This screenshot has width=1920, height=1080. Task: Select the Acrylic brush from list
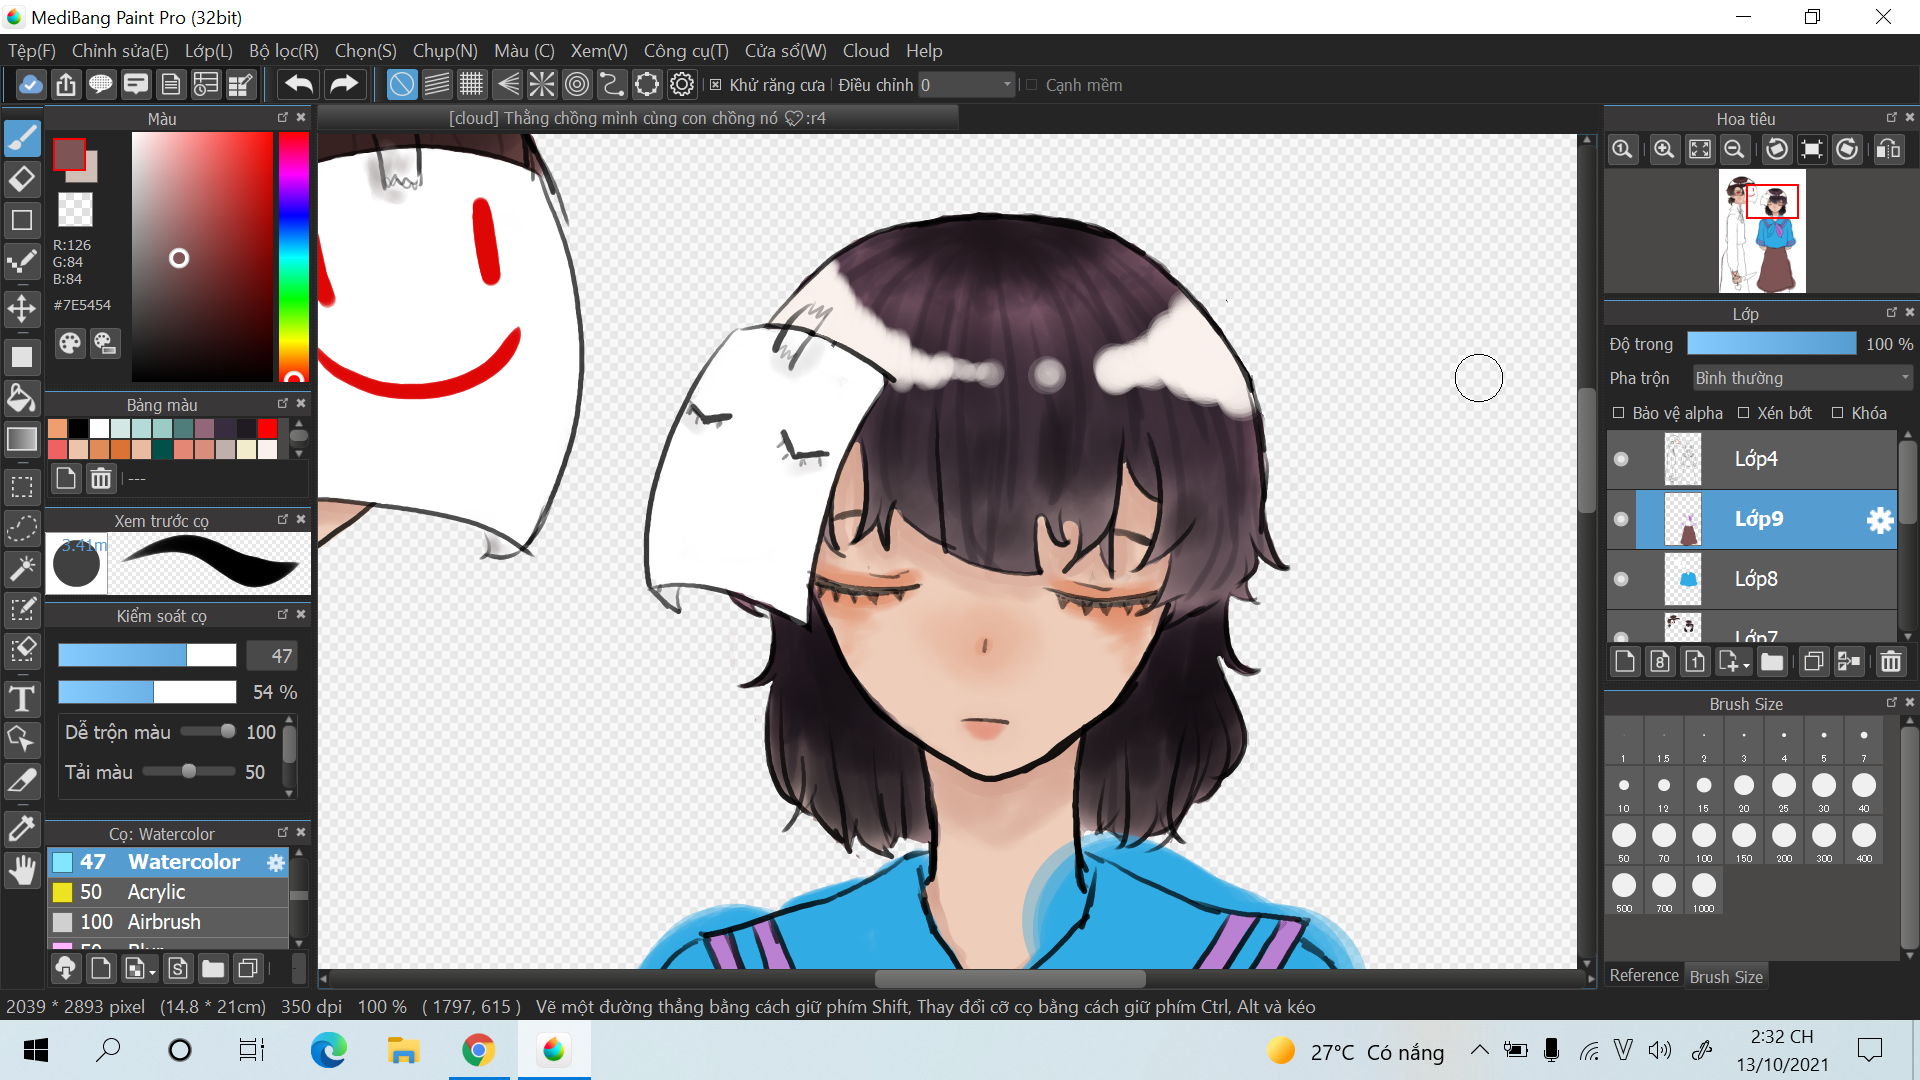[x=157, y=892]
